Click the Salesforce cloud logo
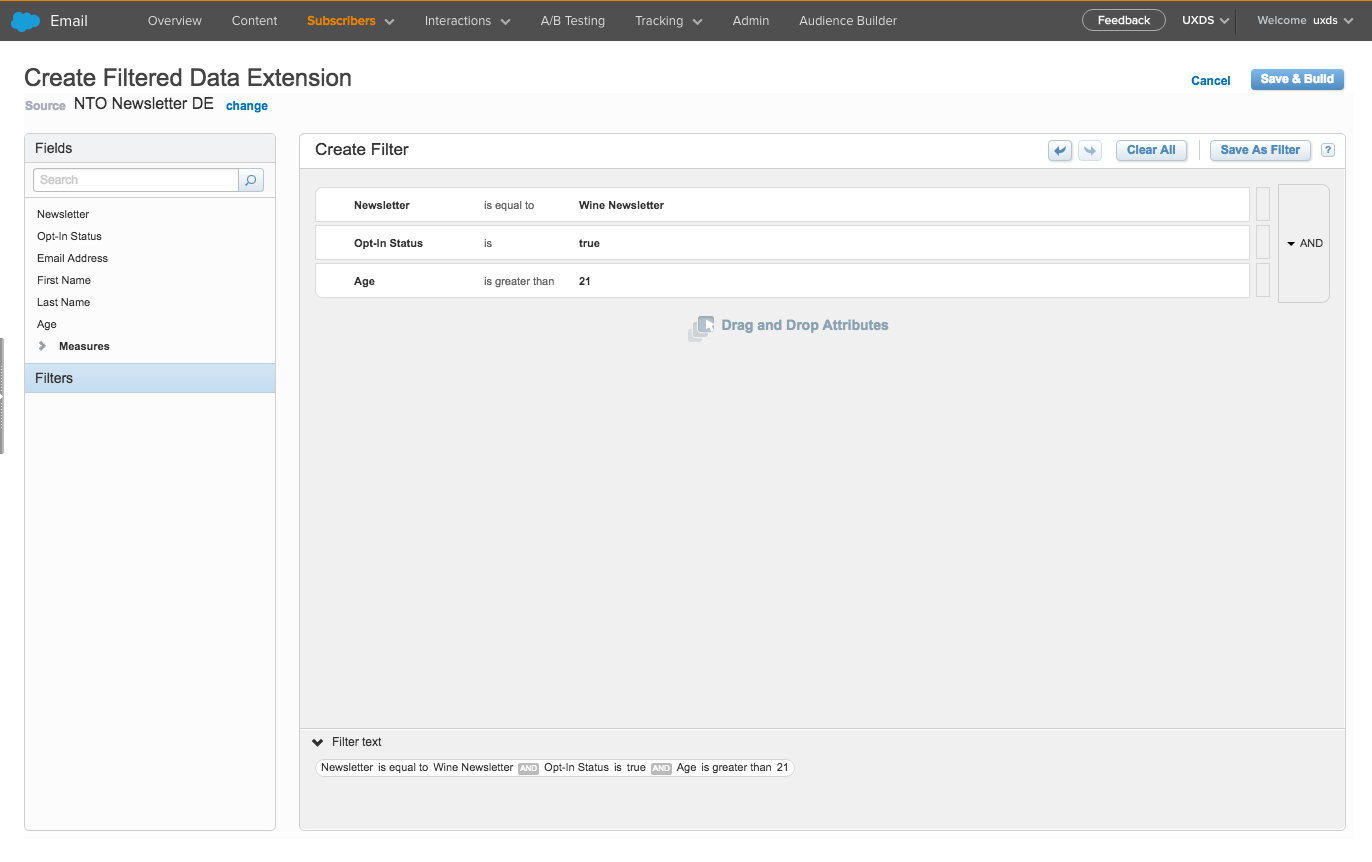This screenshot has width=1372, height=862. [x=25, y=21]
